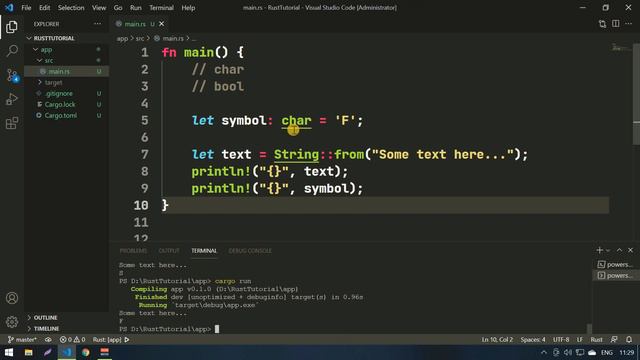Change the LF end-of-line sequence
The width and height of the screenshot is (640, 360).
580,340
